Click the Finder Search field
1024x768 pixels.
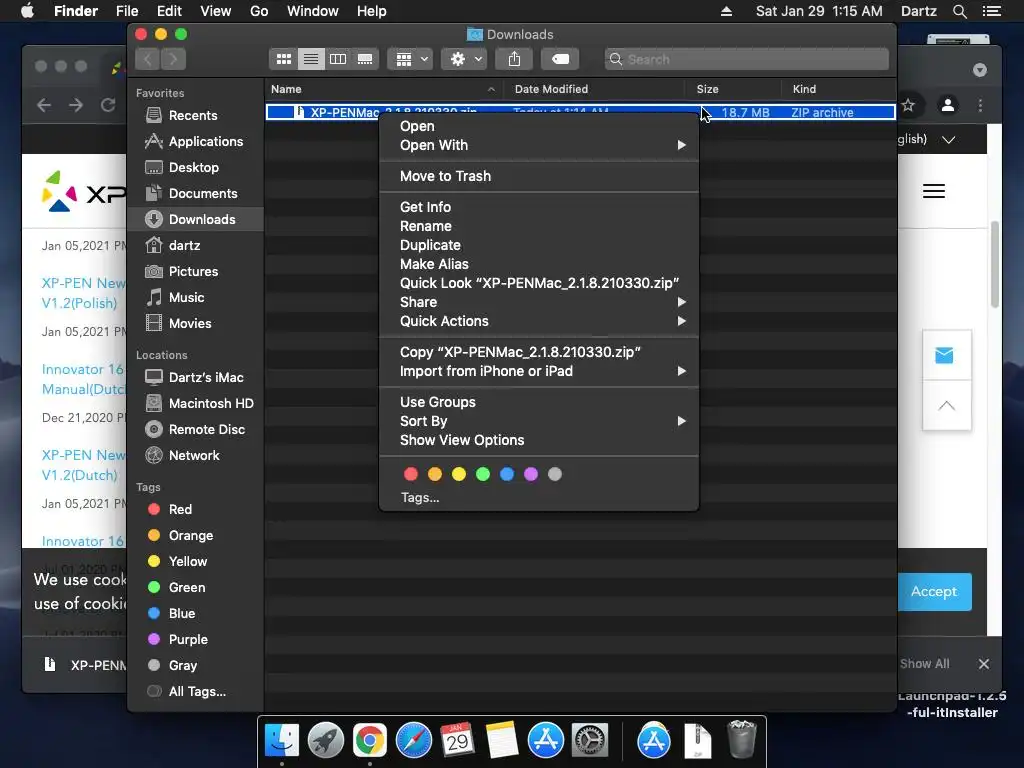coord(746,59)
